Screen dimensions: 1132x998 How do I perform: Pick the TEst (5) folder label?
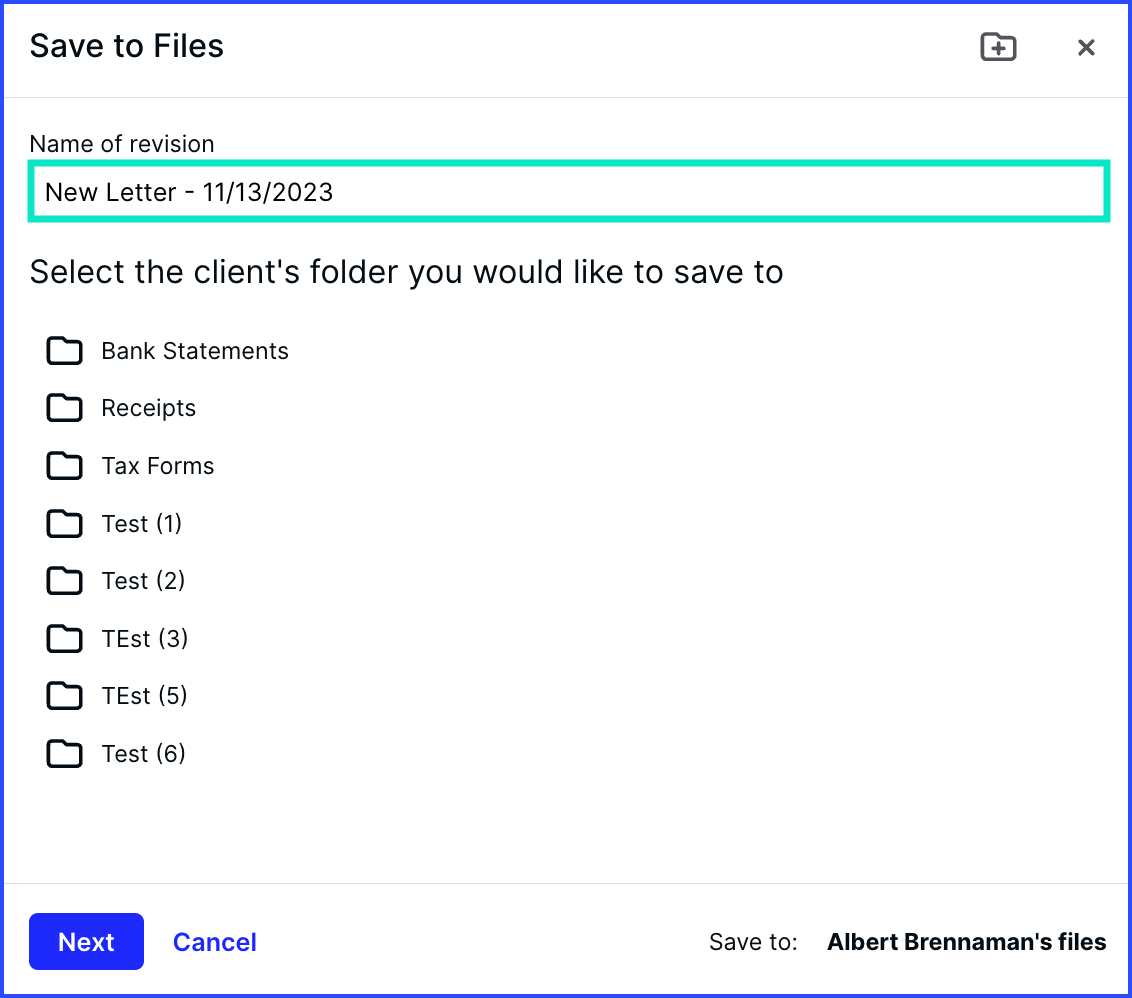pos(145,696)
